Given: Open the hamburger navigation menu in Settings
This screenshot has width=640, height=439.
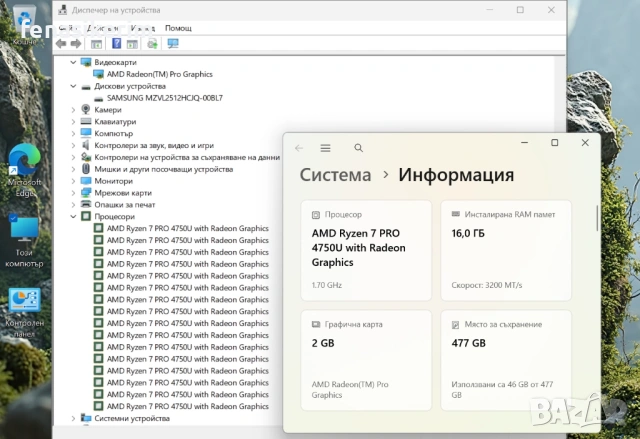Looking at the screenshot, I should pyautogui.click(x=325, y=148).
